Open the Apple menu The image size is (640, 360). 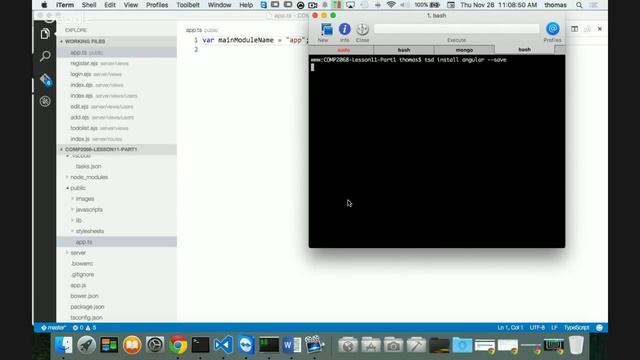coord(44,5)
